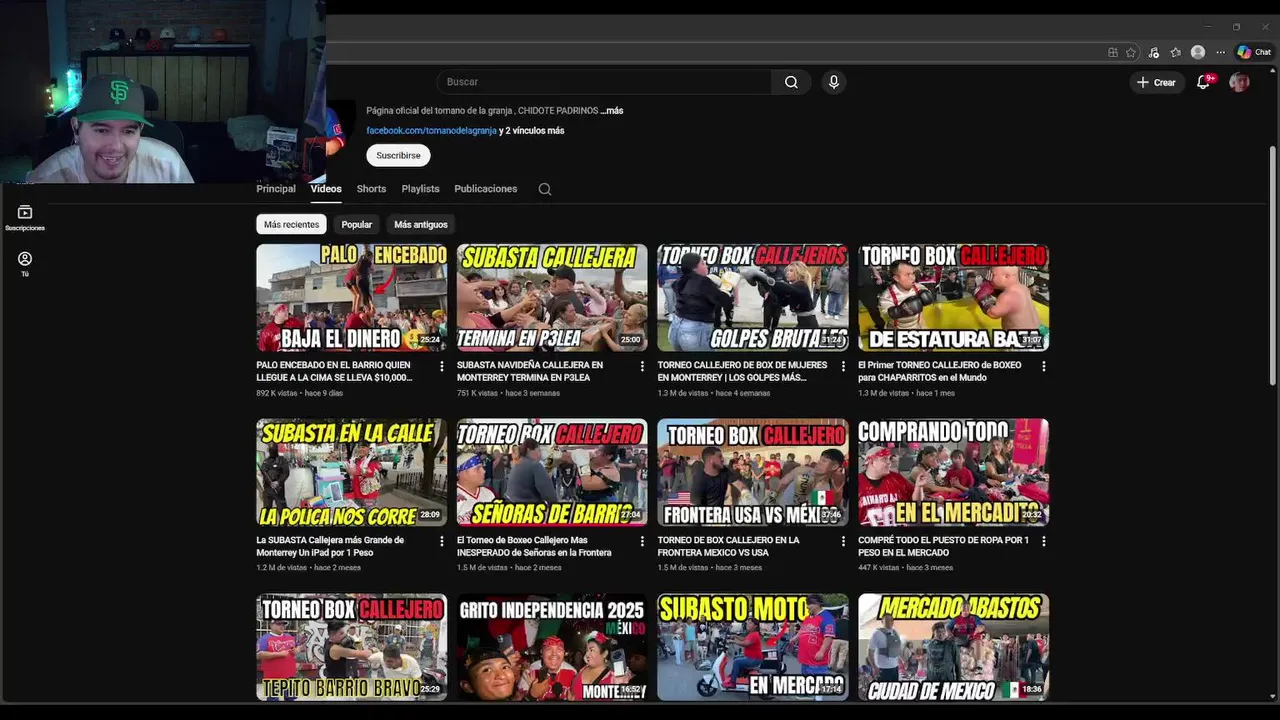
Task: Click in the Buscar search field
Action: (x=604, y=82)
